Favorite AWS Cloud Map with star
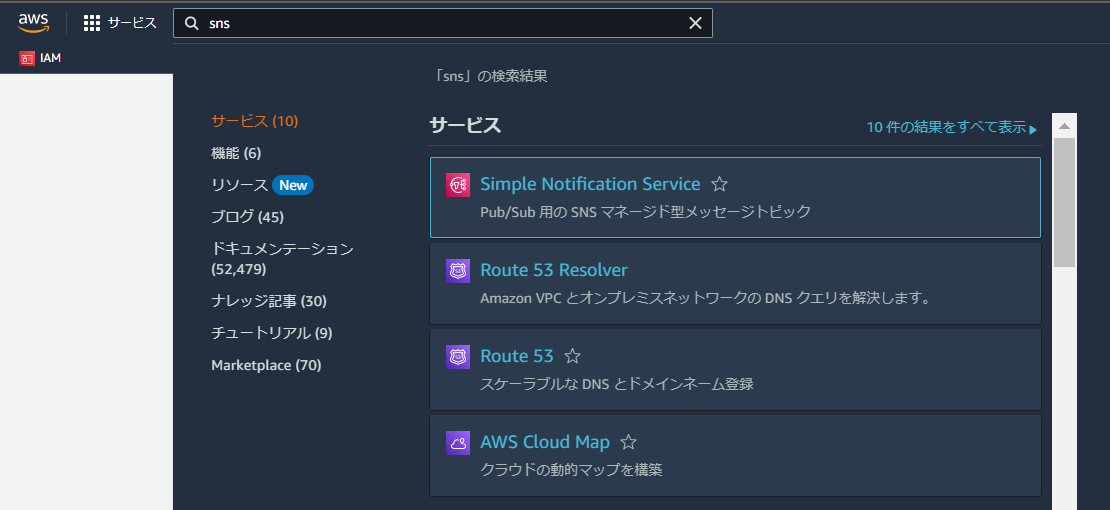This screenshot has height=510, width=1110. [x=629, y=443]
